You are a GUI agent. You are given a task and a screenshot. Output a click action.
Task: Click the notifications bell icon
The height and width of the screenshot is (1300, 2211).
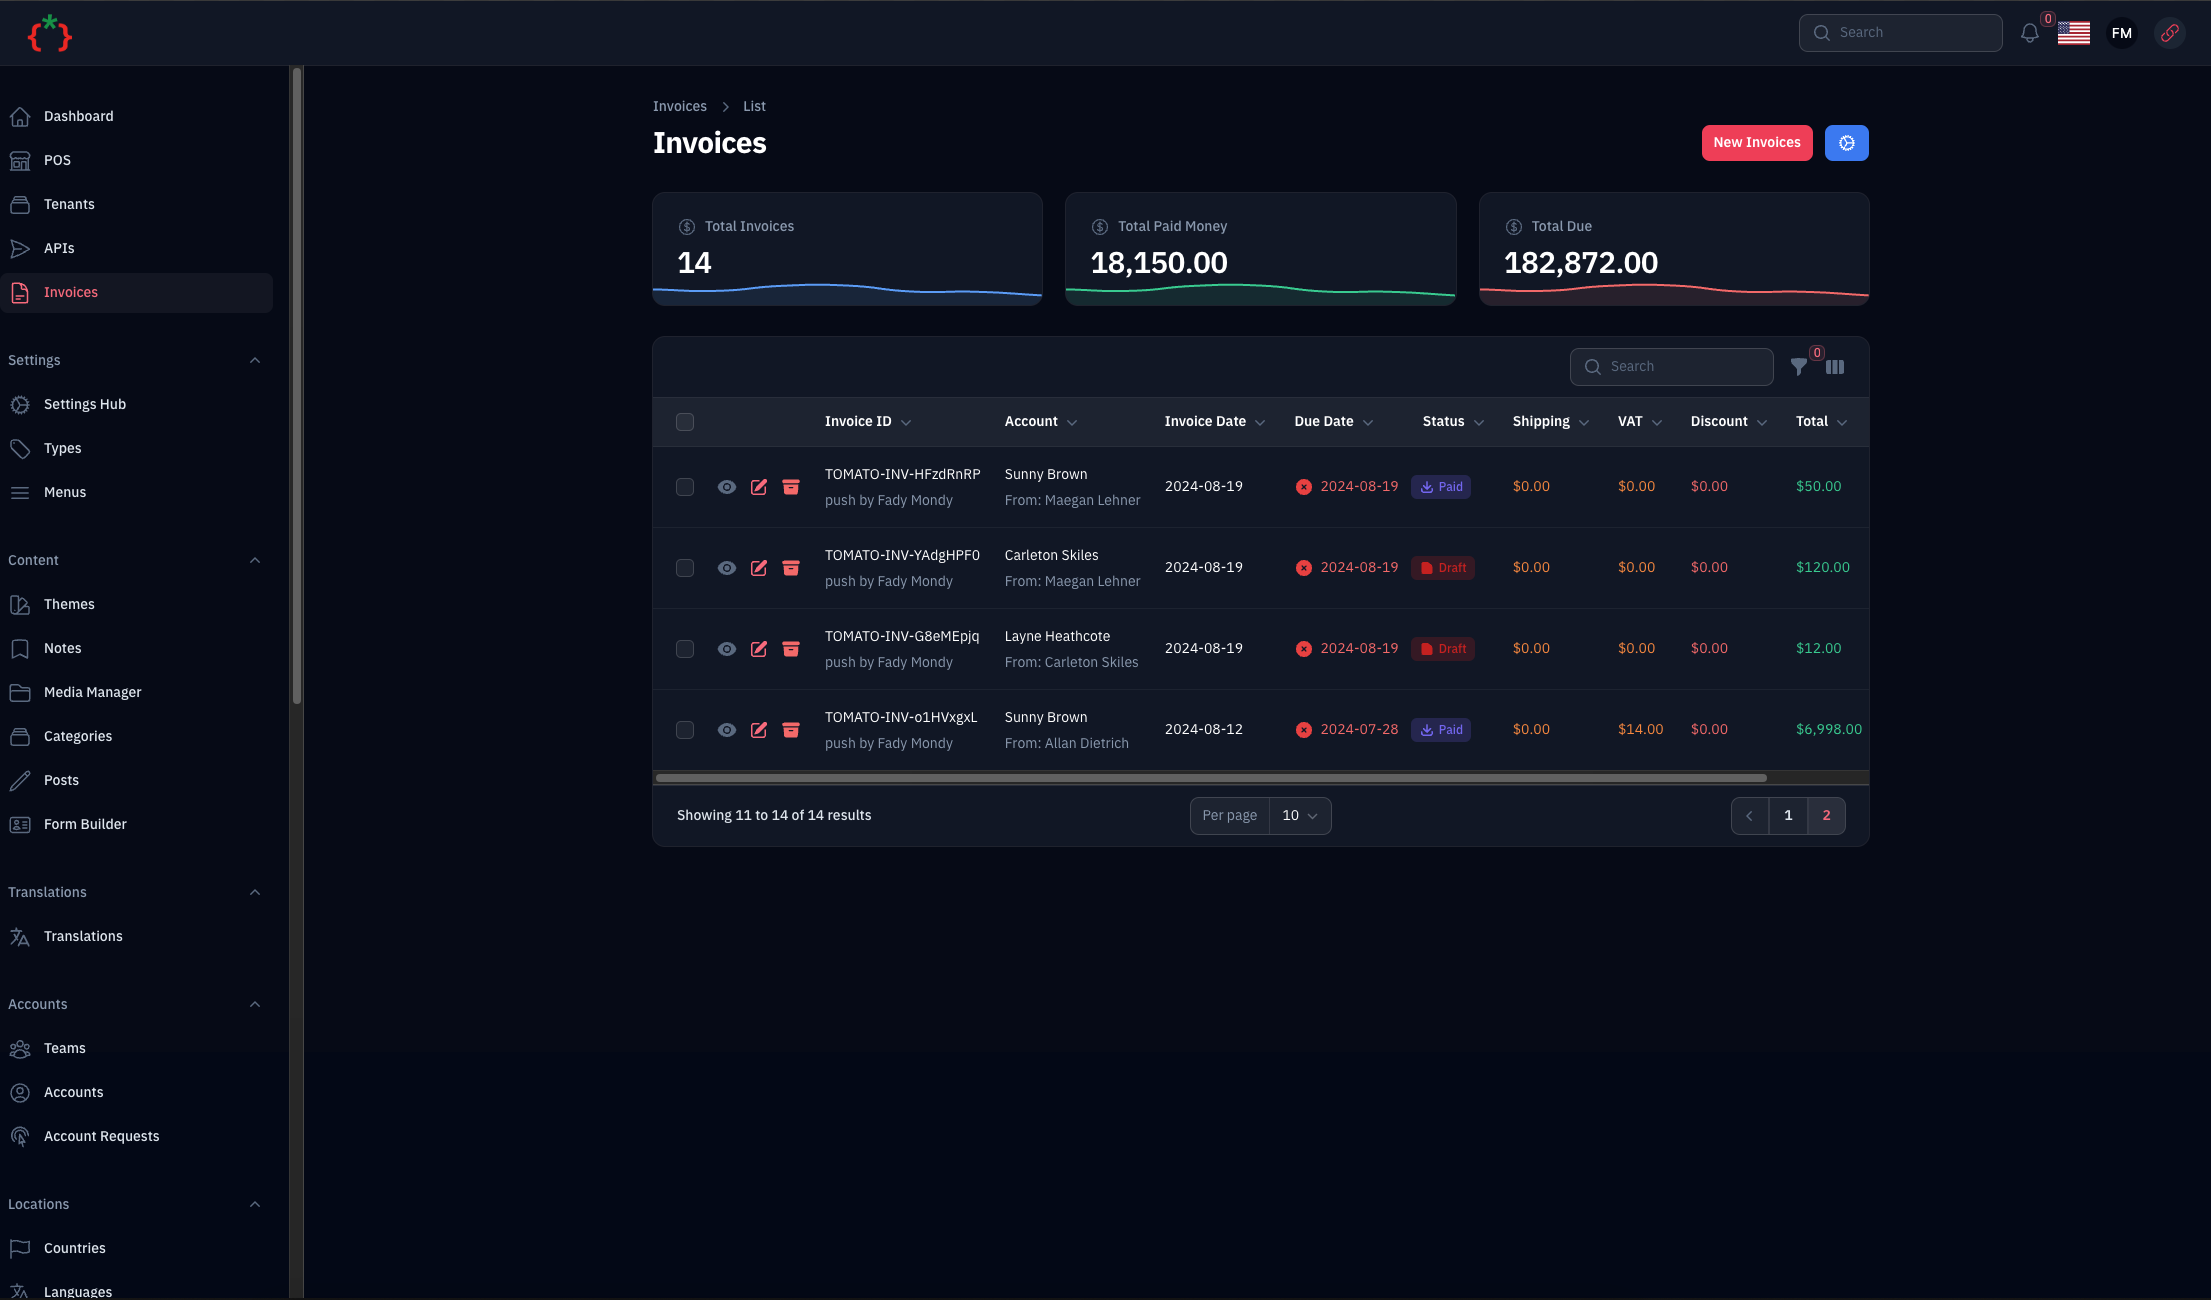click(2029, 33)
